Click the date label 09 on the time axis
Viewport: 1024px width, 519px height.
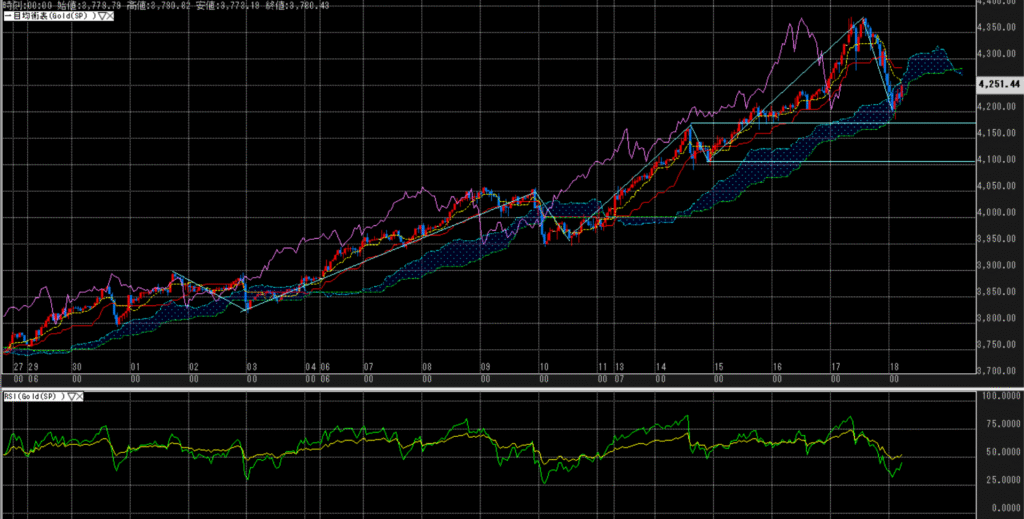point(484,368)
